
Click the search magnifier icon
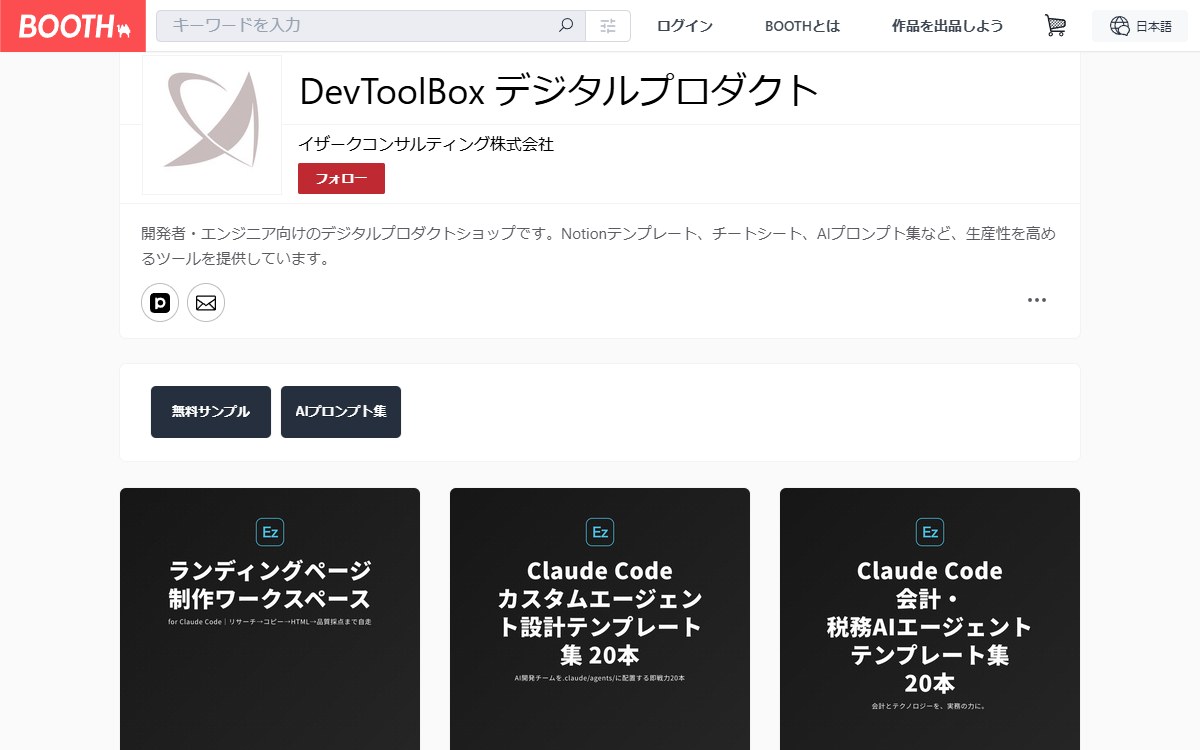566,26
